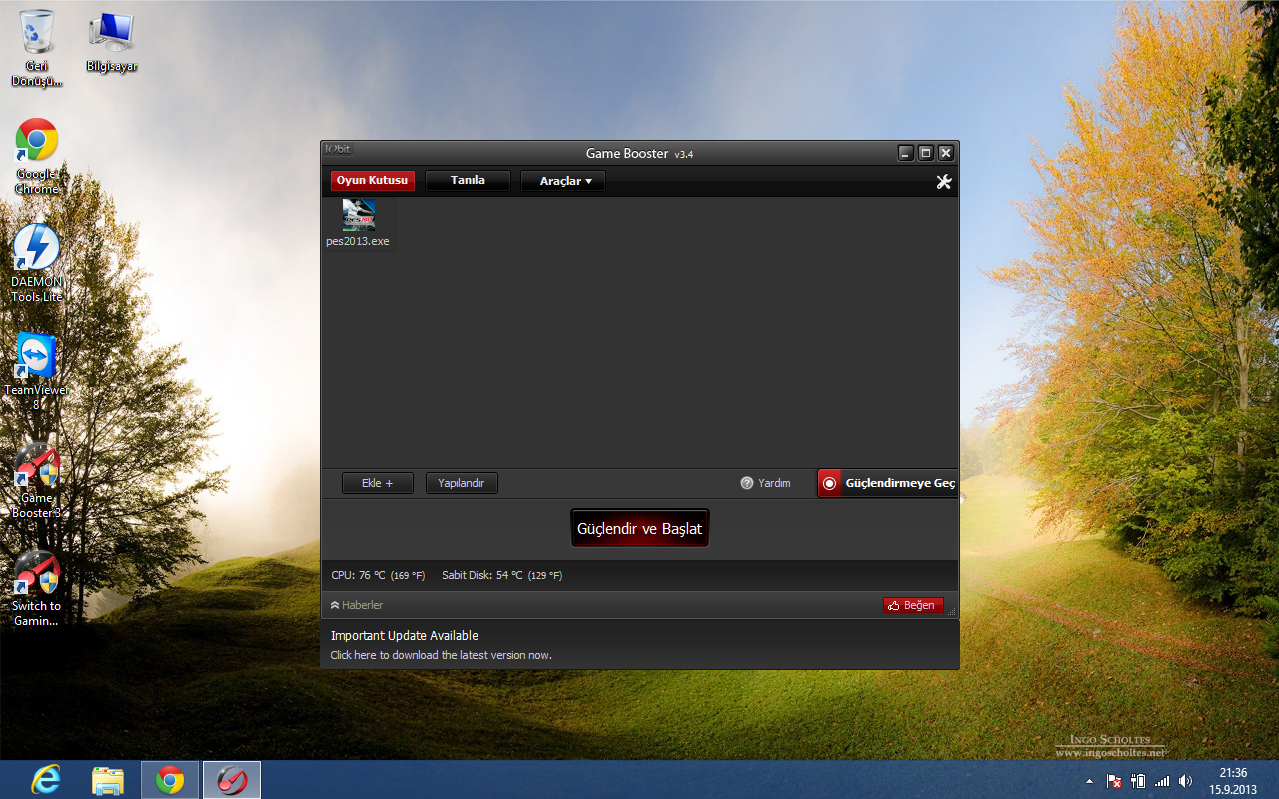Click the Yapılandır button
This screenshot has height=799, width=1279.
pos(461,483)
